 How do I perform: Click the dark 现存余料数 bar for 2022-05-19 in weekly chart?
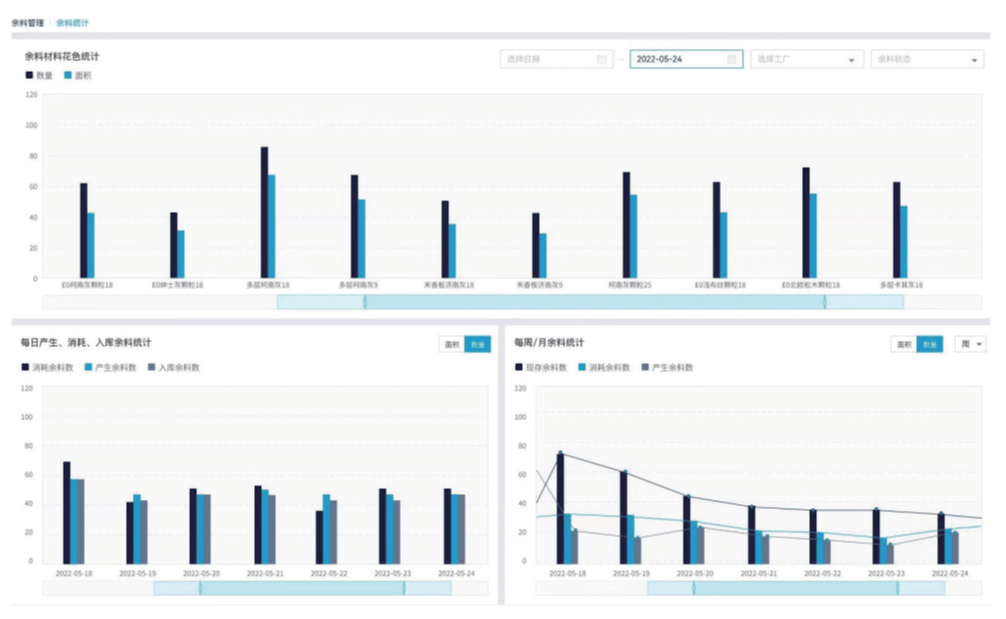pos(624,518)
